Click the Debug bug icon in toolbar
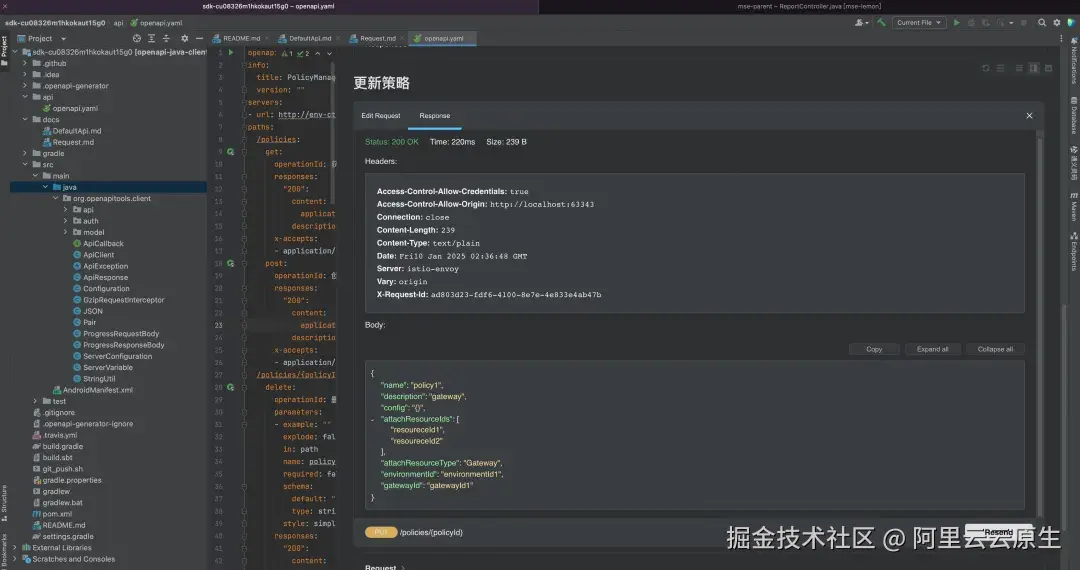Image resolution: width=1080 pixels, height=570 pixels. 971,23
